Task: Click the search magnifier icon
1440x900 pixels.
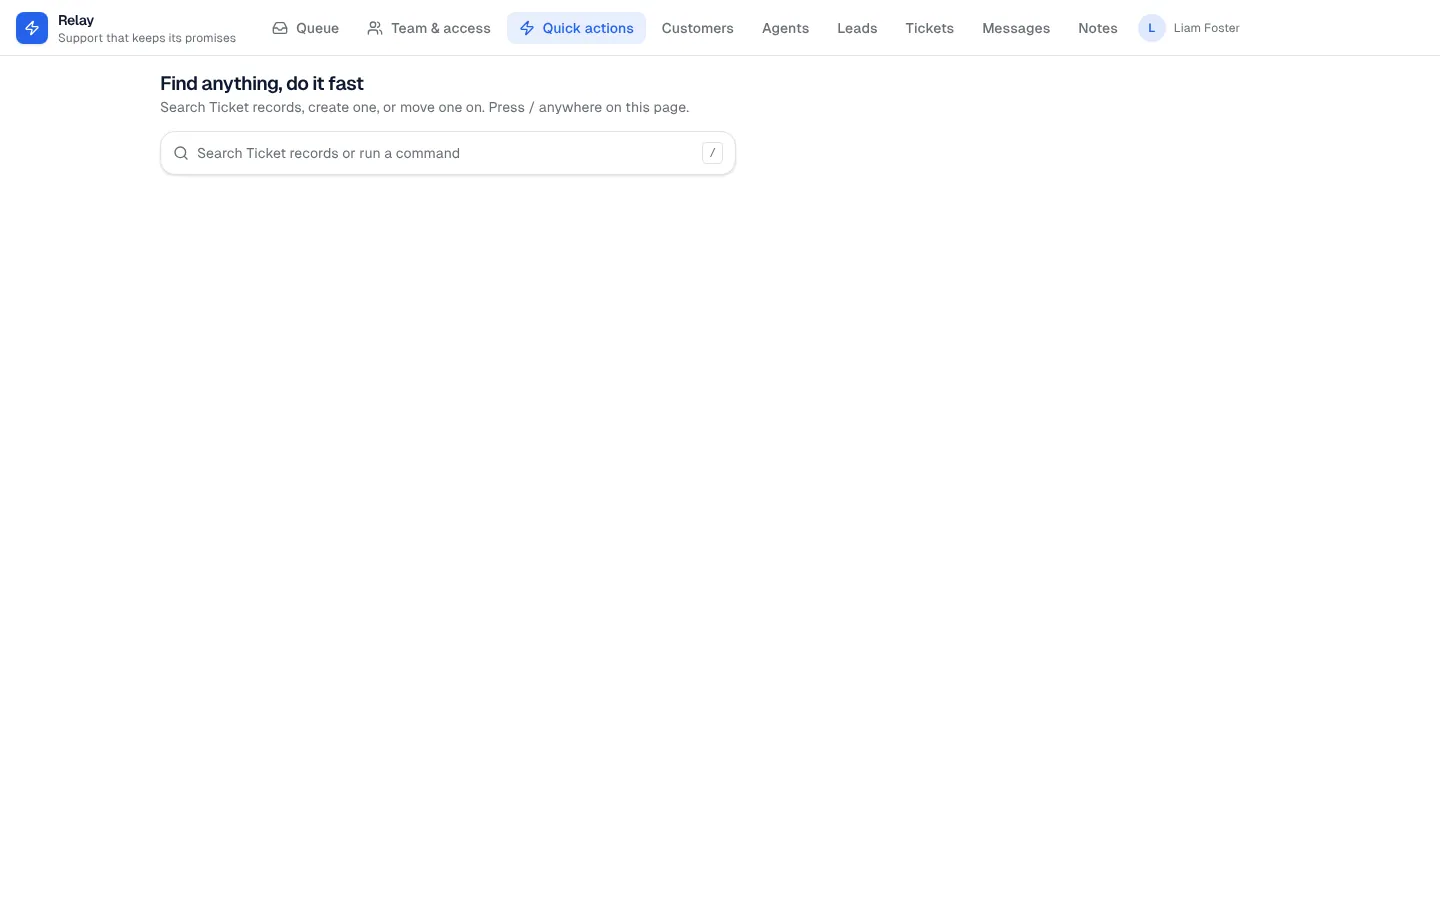Action: (x=181, y=153)
